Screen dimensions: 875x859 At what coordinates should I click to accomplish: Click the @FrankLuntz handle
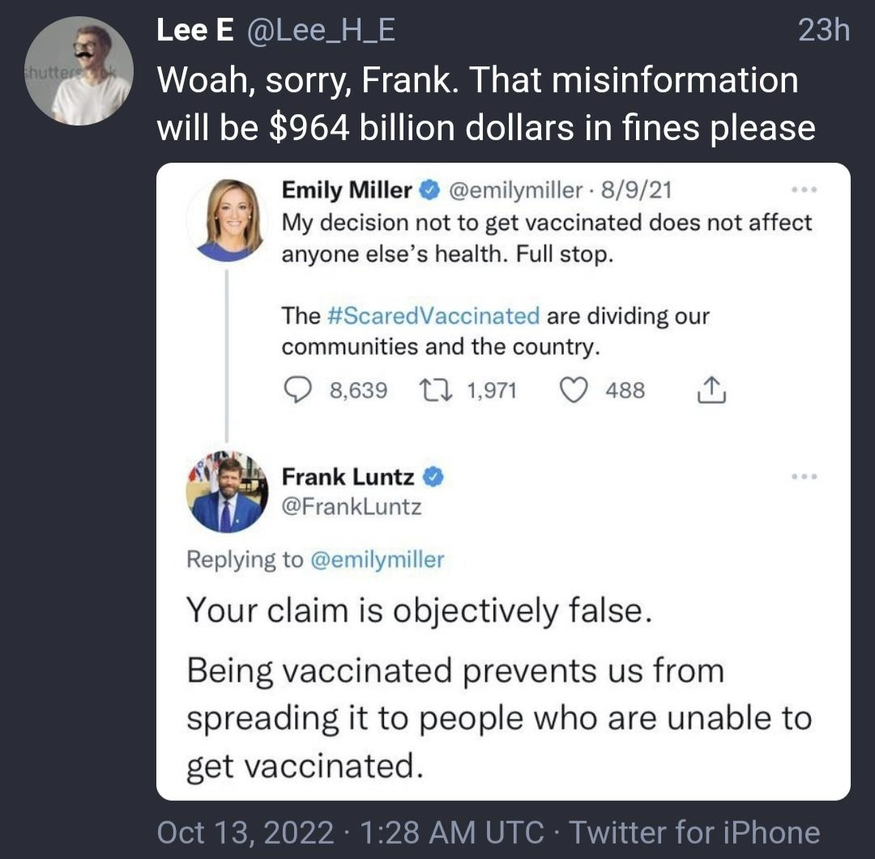click(351, 507)
